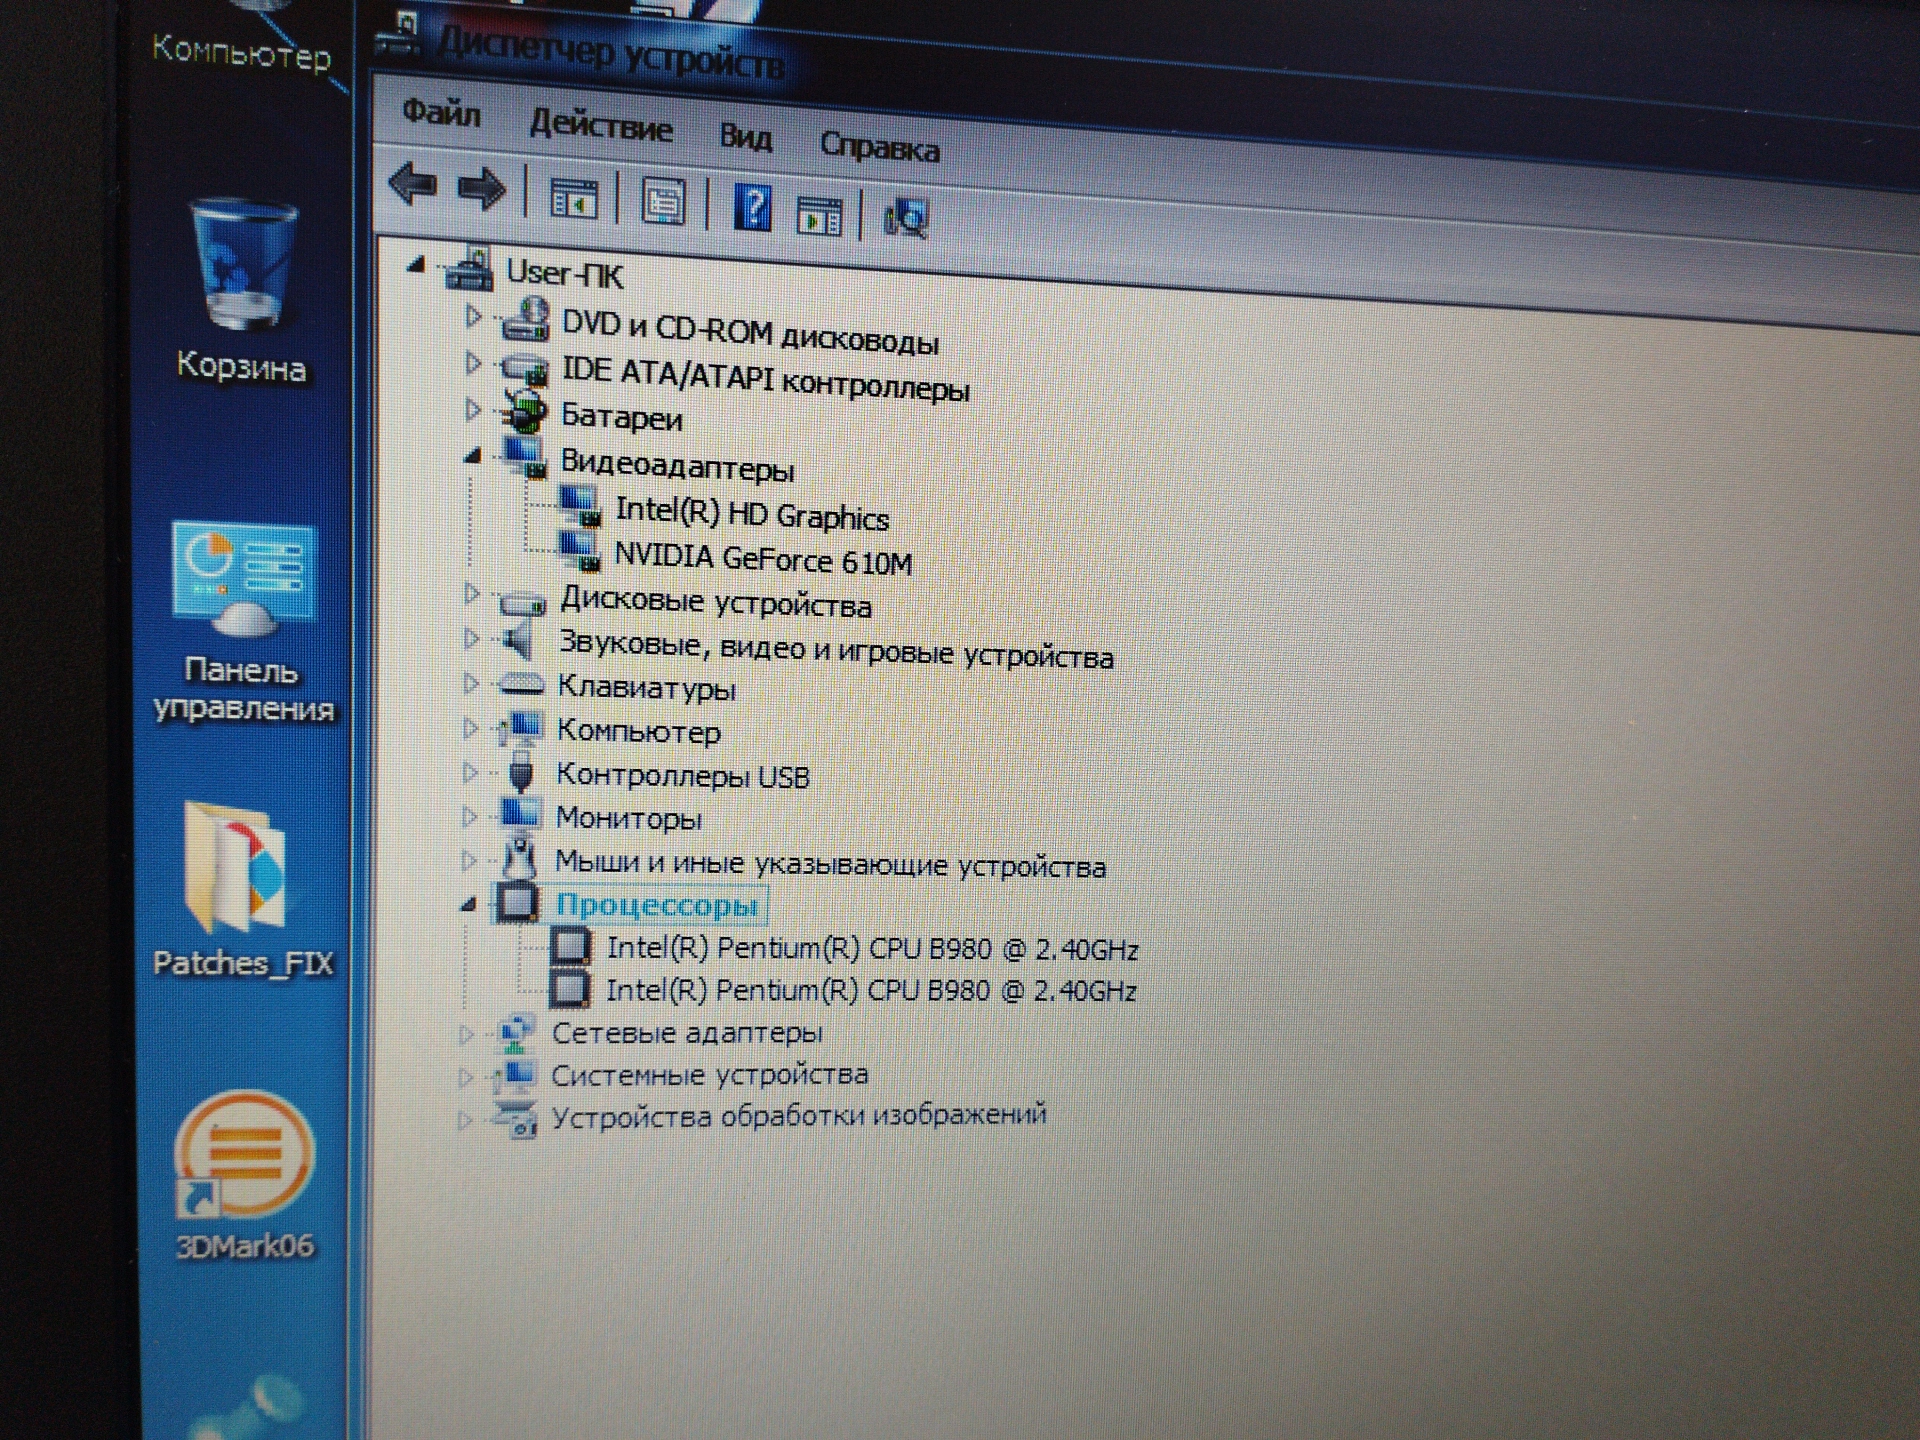Screen dimensions: 1920x1440
Task: Click IDE ATA/ATAPI контроллеры icon
Action: 524,367
